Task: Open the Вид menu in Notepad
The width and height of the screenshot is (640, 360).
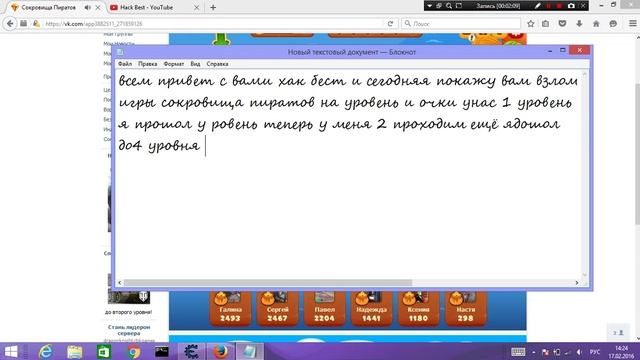Action: point(195,64)
